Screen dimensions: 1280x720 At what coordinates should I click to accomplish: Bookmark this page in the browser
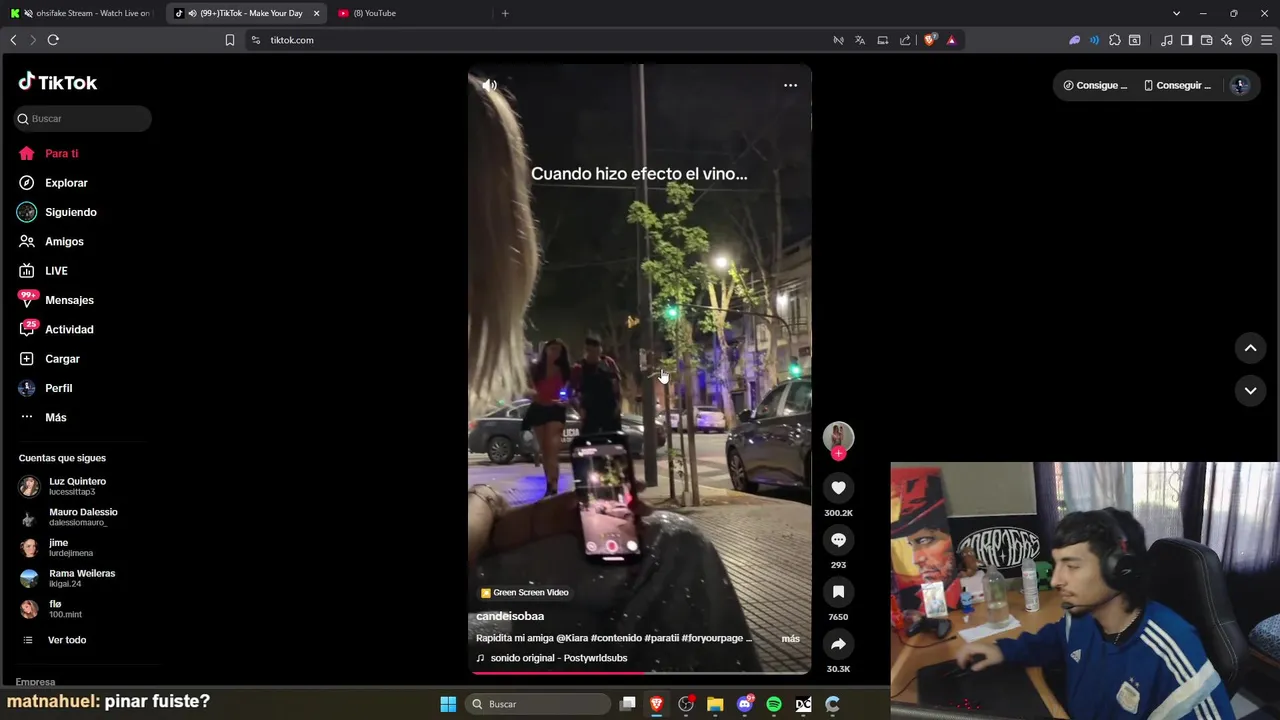pos(230,40)
